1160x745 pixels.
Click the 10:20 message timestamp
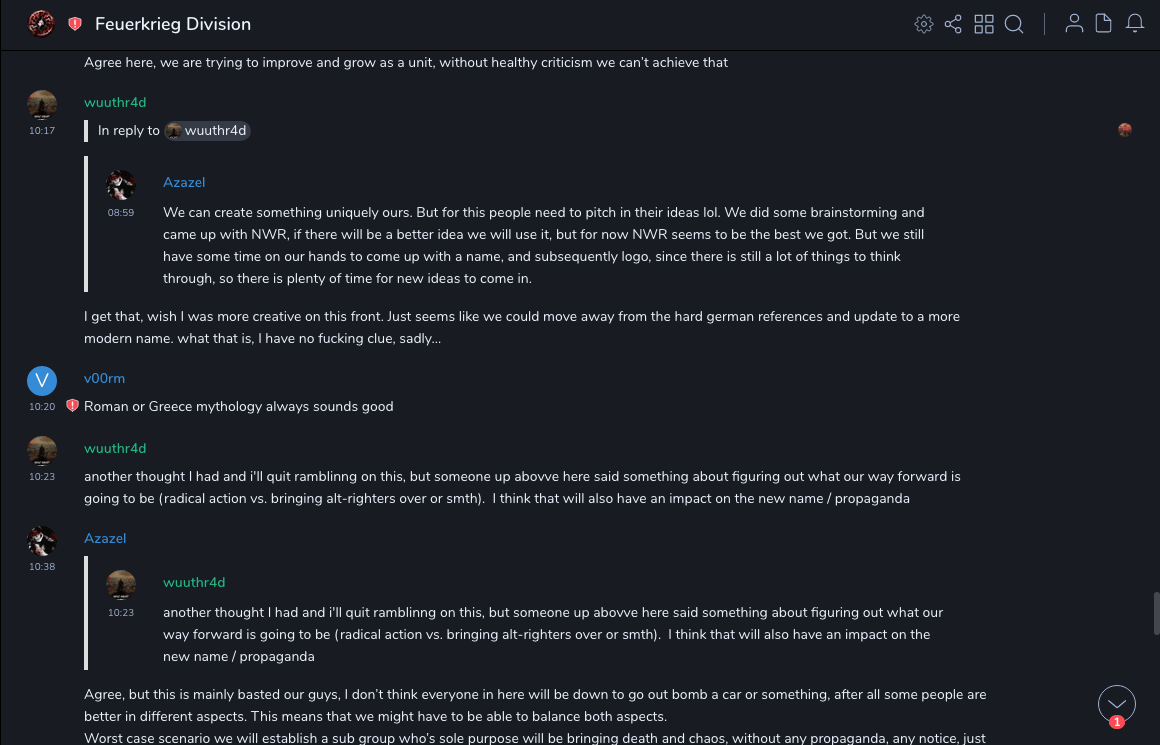tap(42, 407)
